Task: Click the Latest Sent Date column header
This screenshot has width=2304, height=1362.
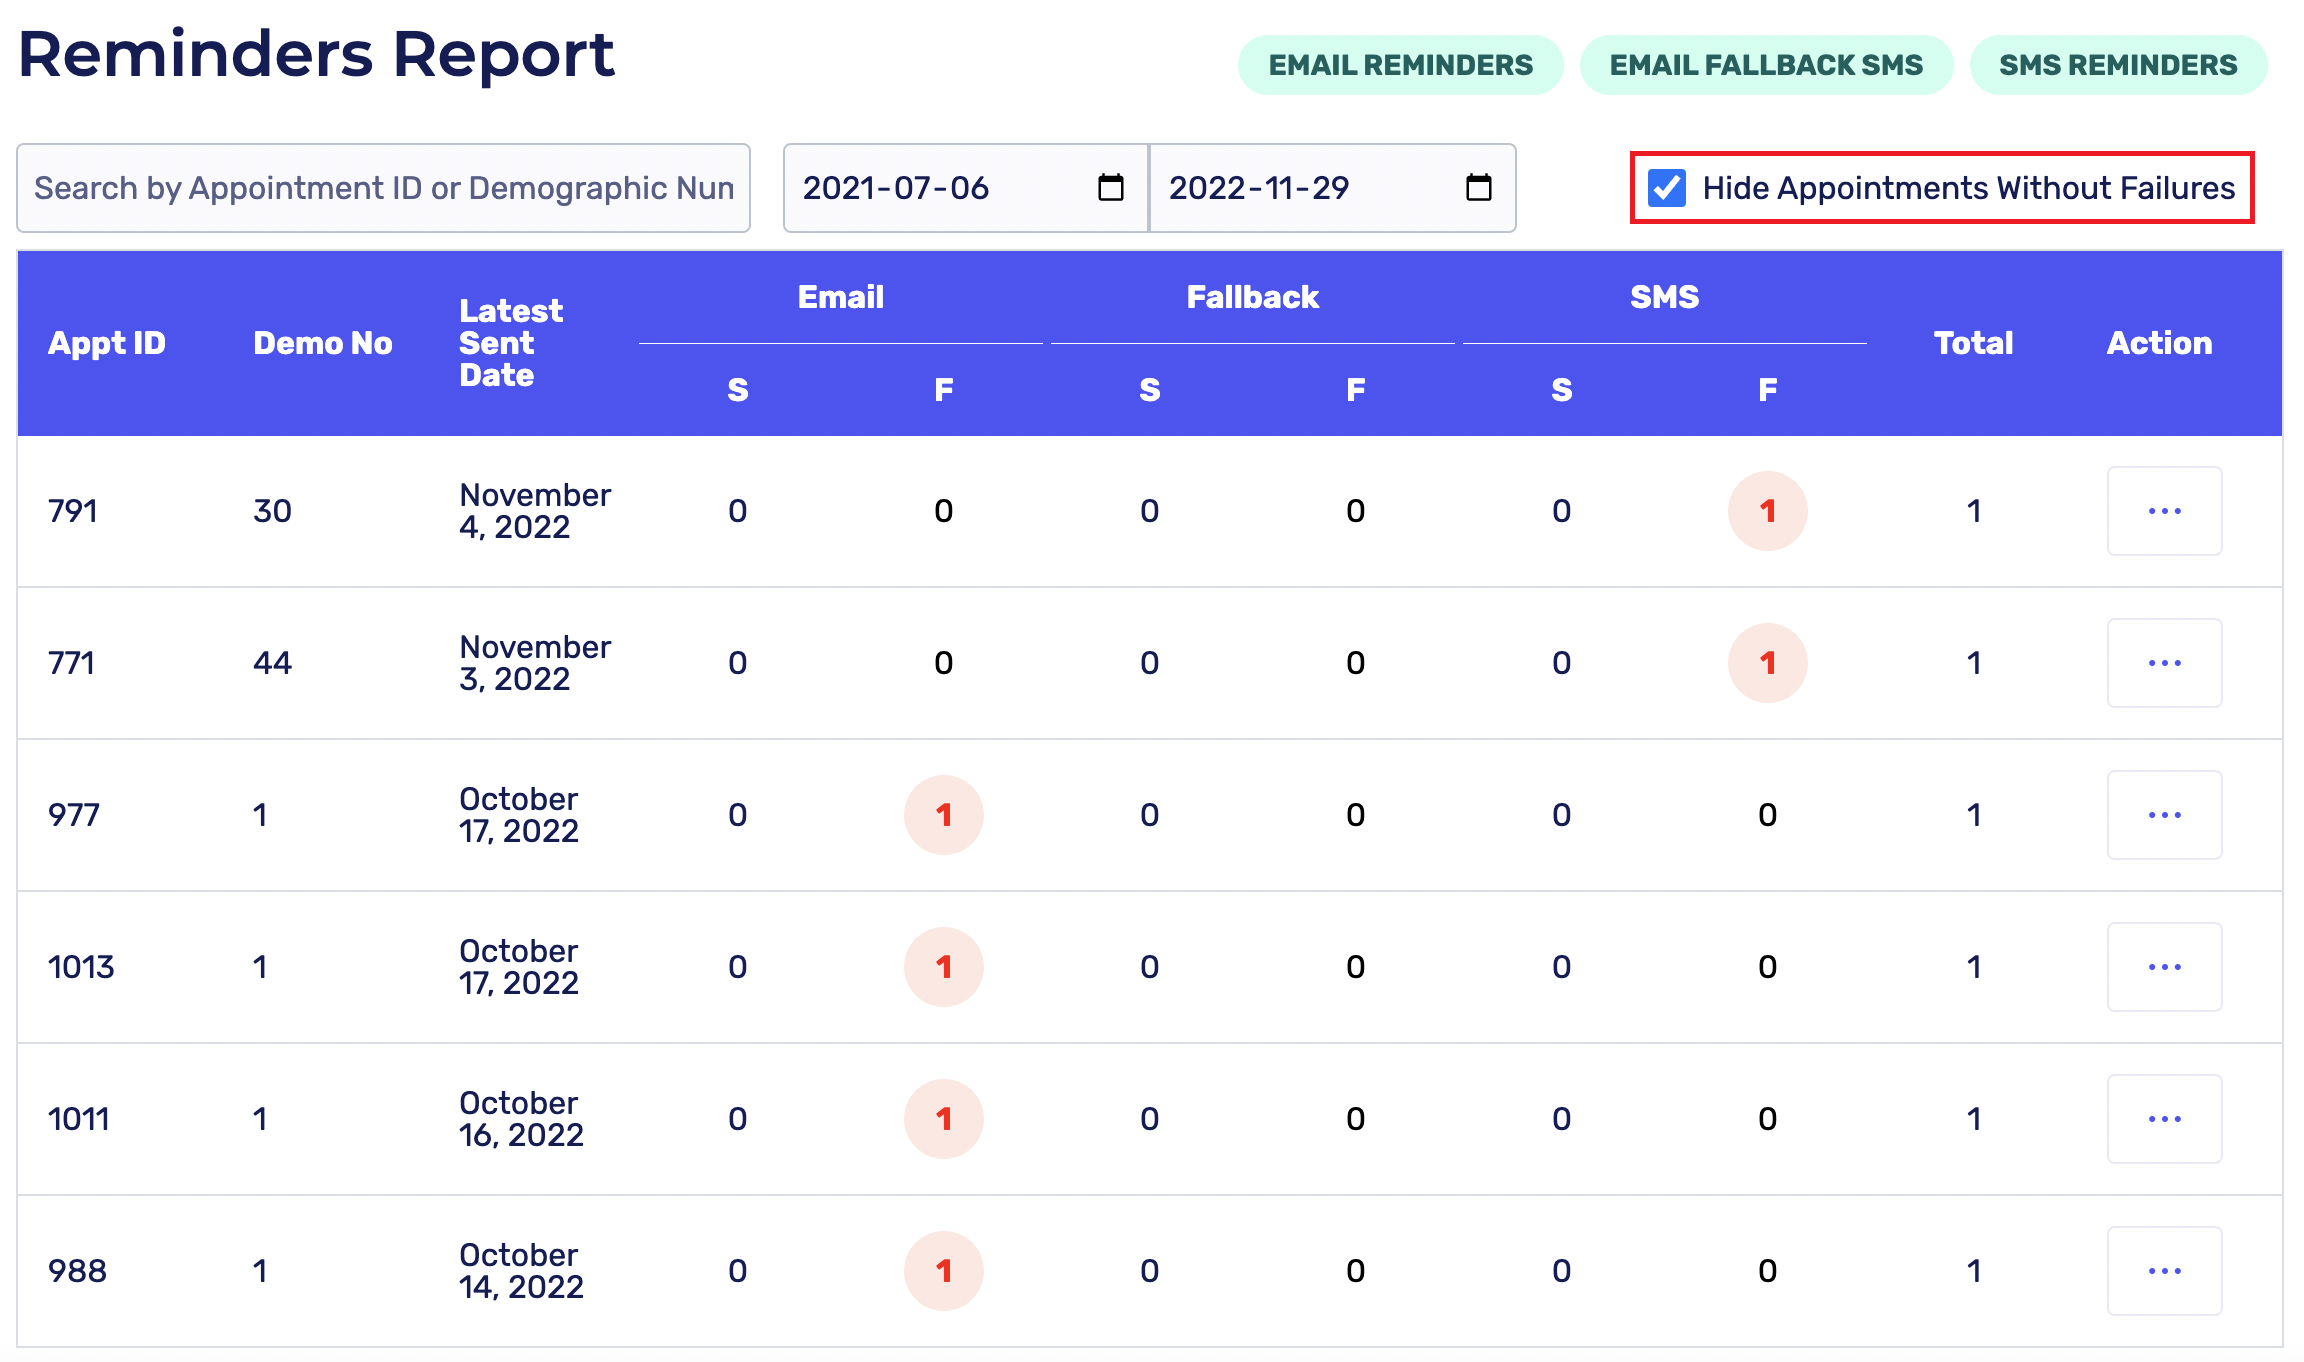Action: pos(510,343)
